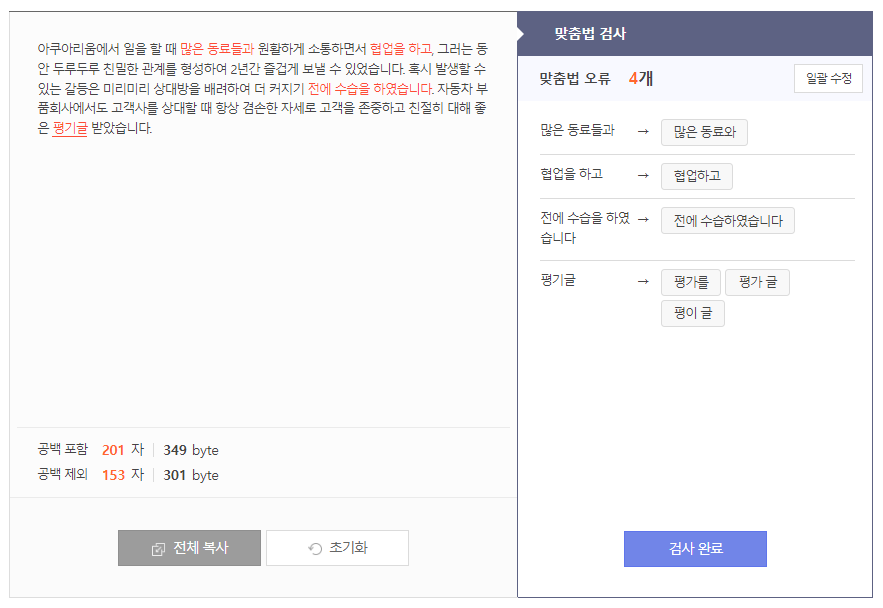Click the 전체 복사 copy button

pyautogui.click(x=189, y=548)
